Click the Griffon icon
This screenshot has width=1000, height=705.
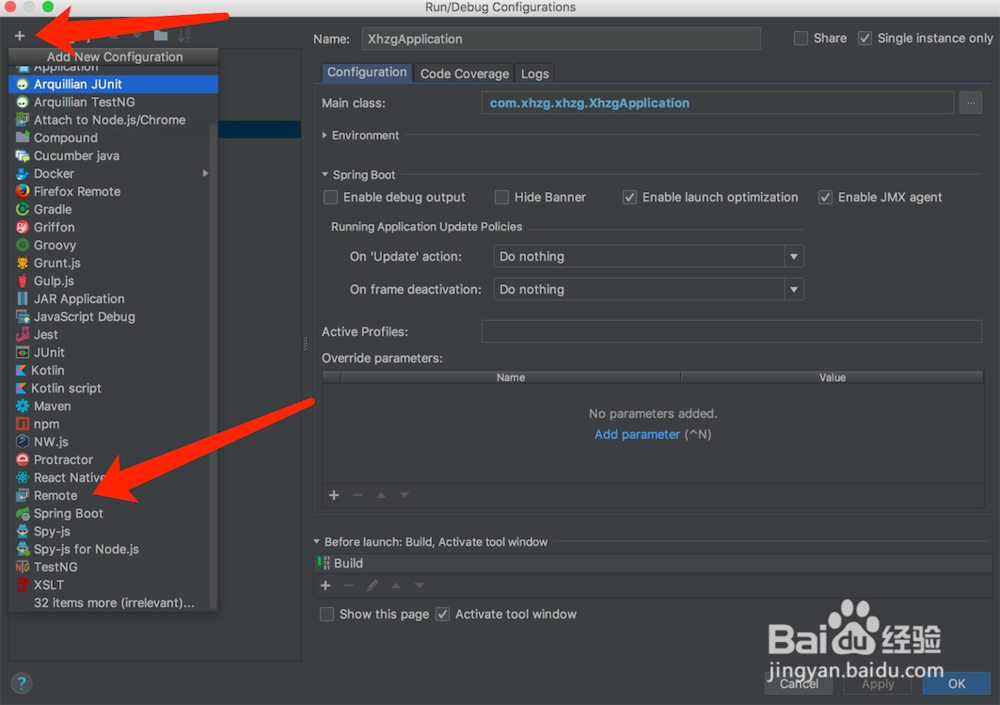[x=22, y=227]
